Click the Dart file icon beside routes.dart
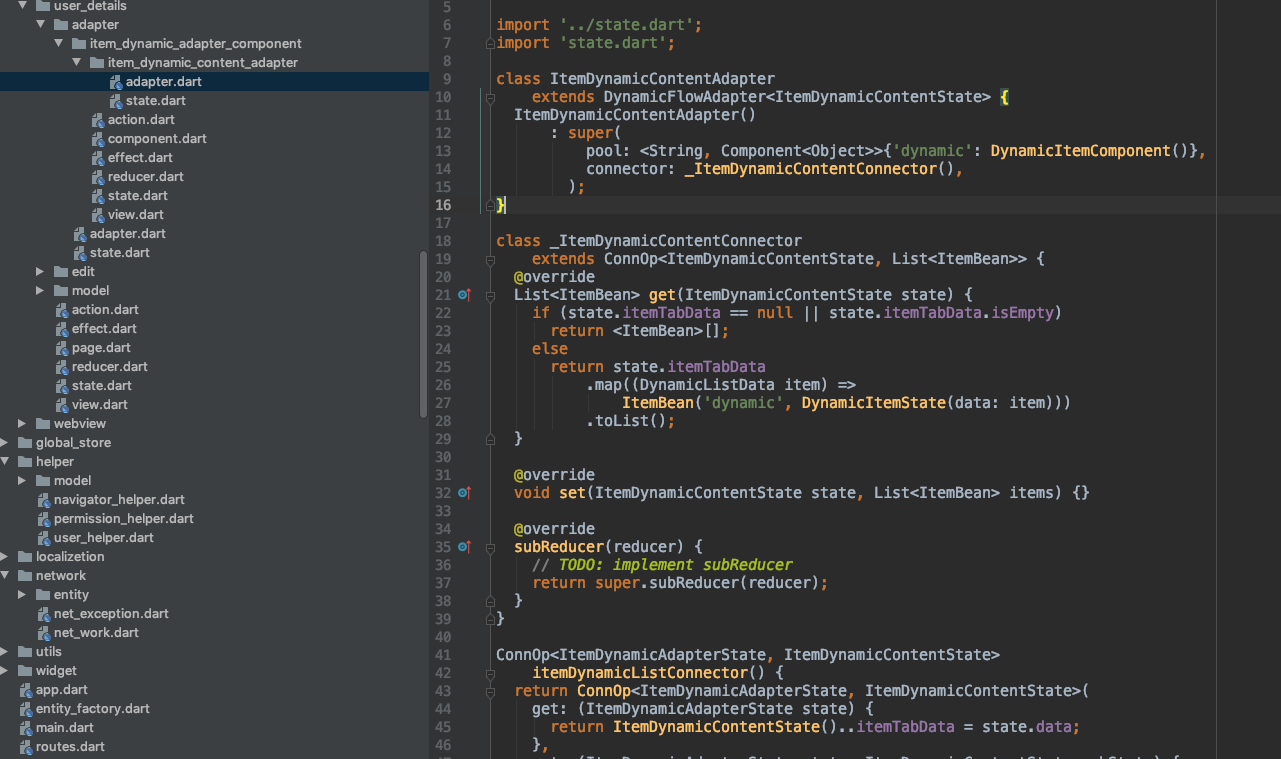The width and height of the screenshot is (1281, 759). (x=24, y=746)
